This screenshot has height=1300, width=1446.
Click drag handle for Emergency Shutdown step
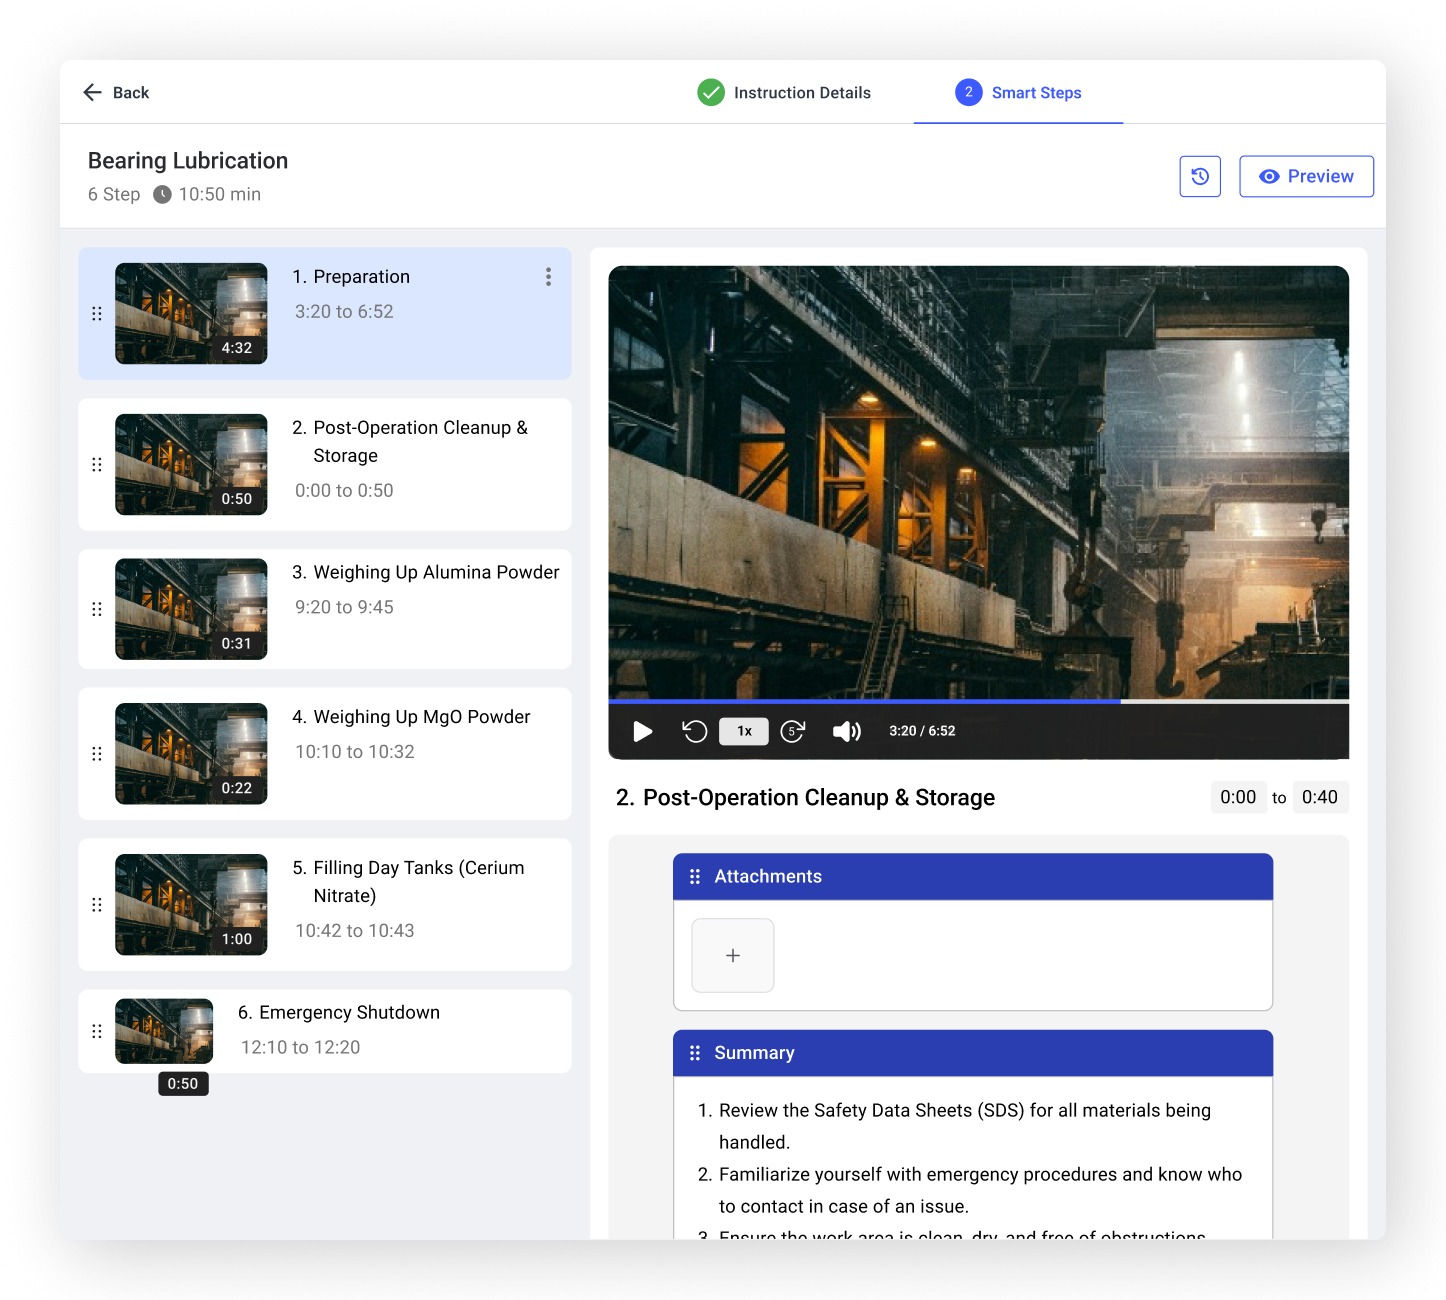97,1031
